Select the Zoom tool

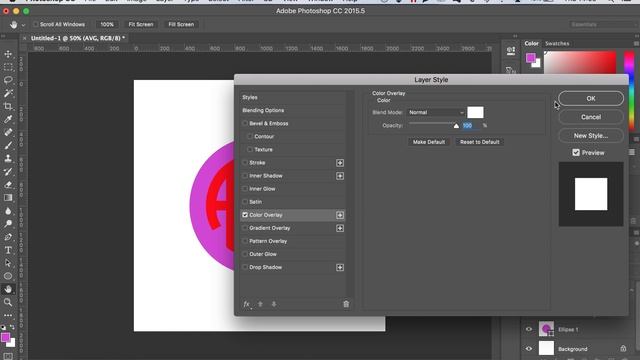tap(8, 302)
